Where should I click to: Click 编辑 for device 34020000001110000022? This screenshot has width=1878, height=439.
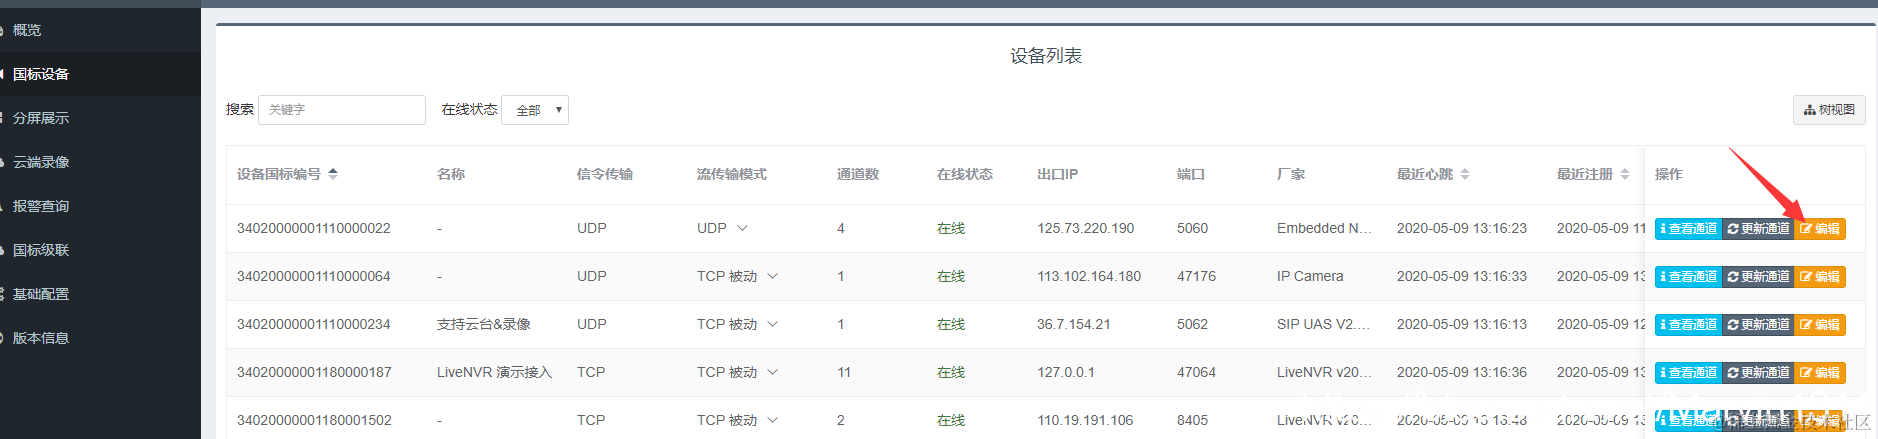[1820, 229]
